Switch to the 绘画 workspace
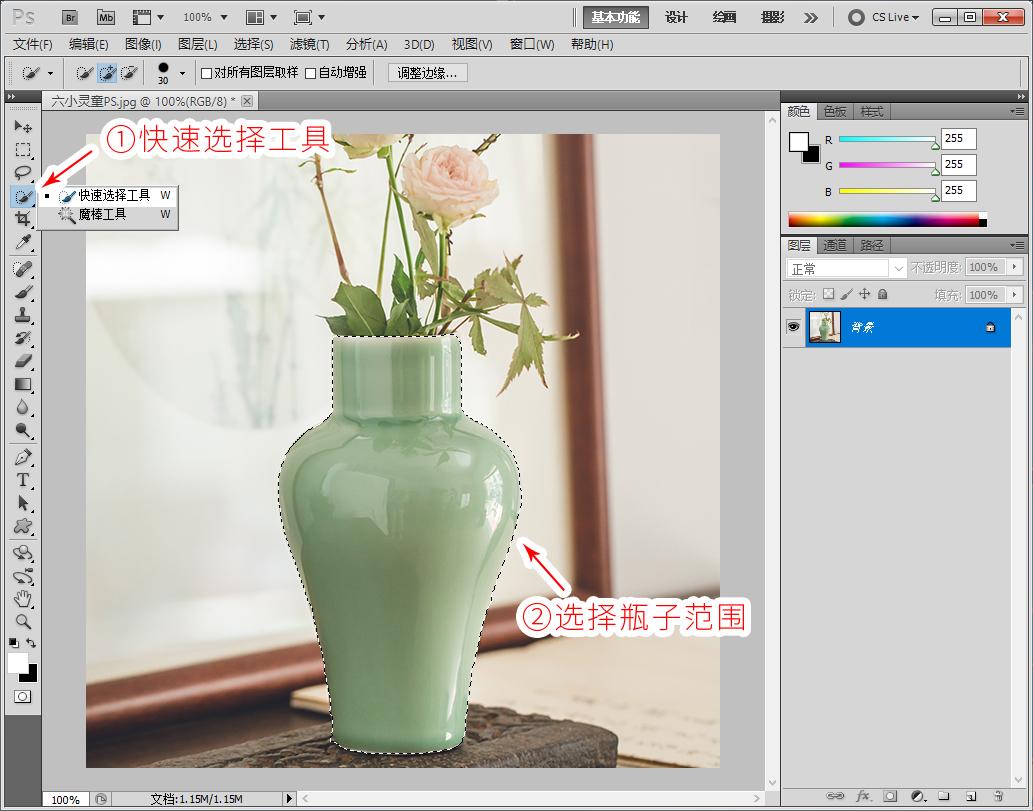 pyautogui.click(x=725, y=18)
